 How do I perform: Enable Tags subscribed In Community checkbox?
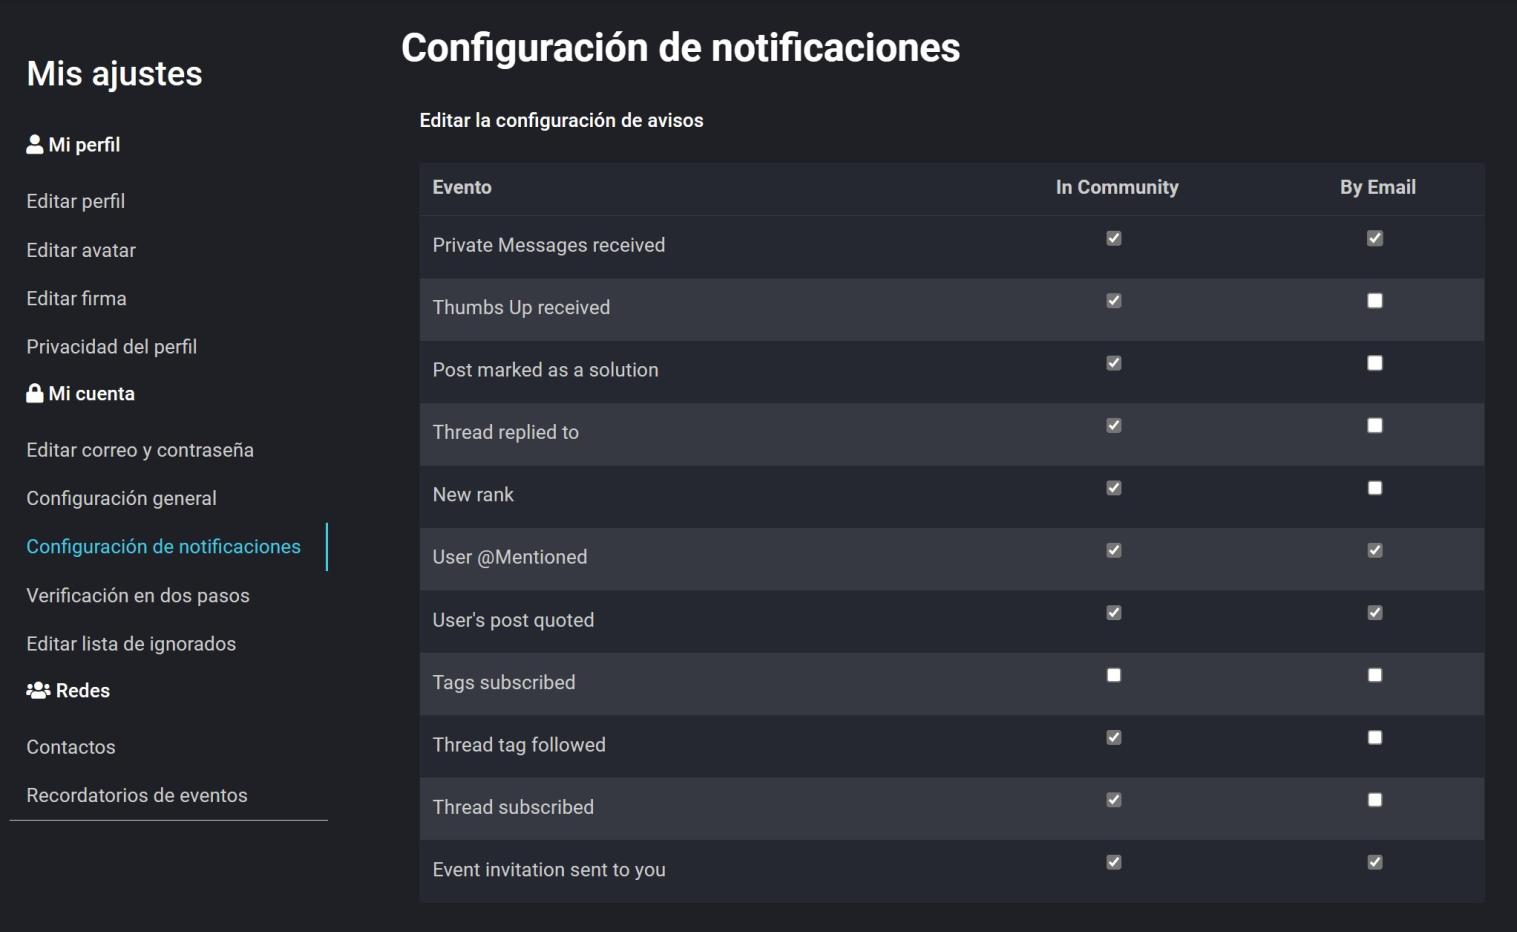[1114, 675]
